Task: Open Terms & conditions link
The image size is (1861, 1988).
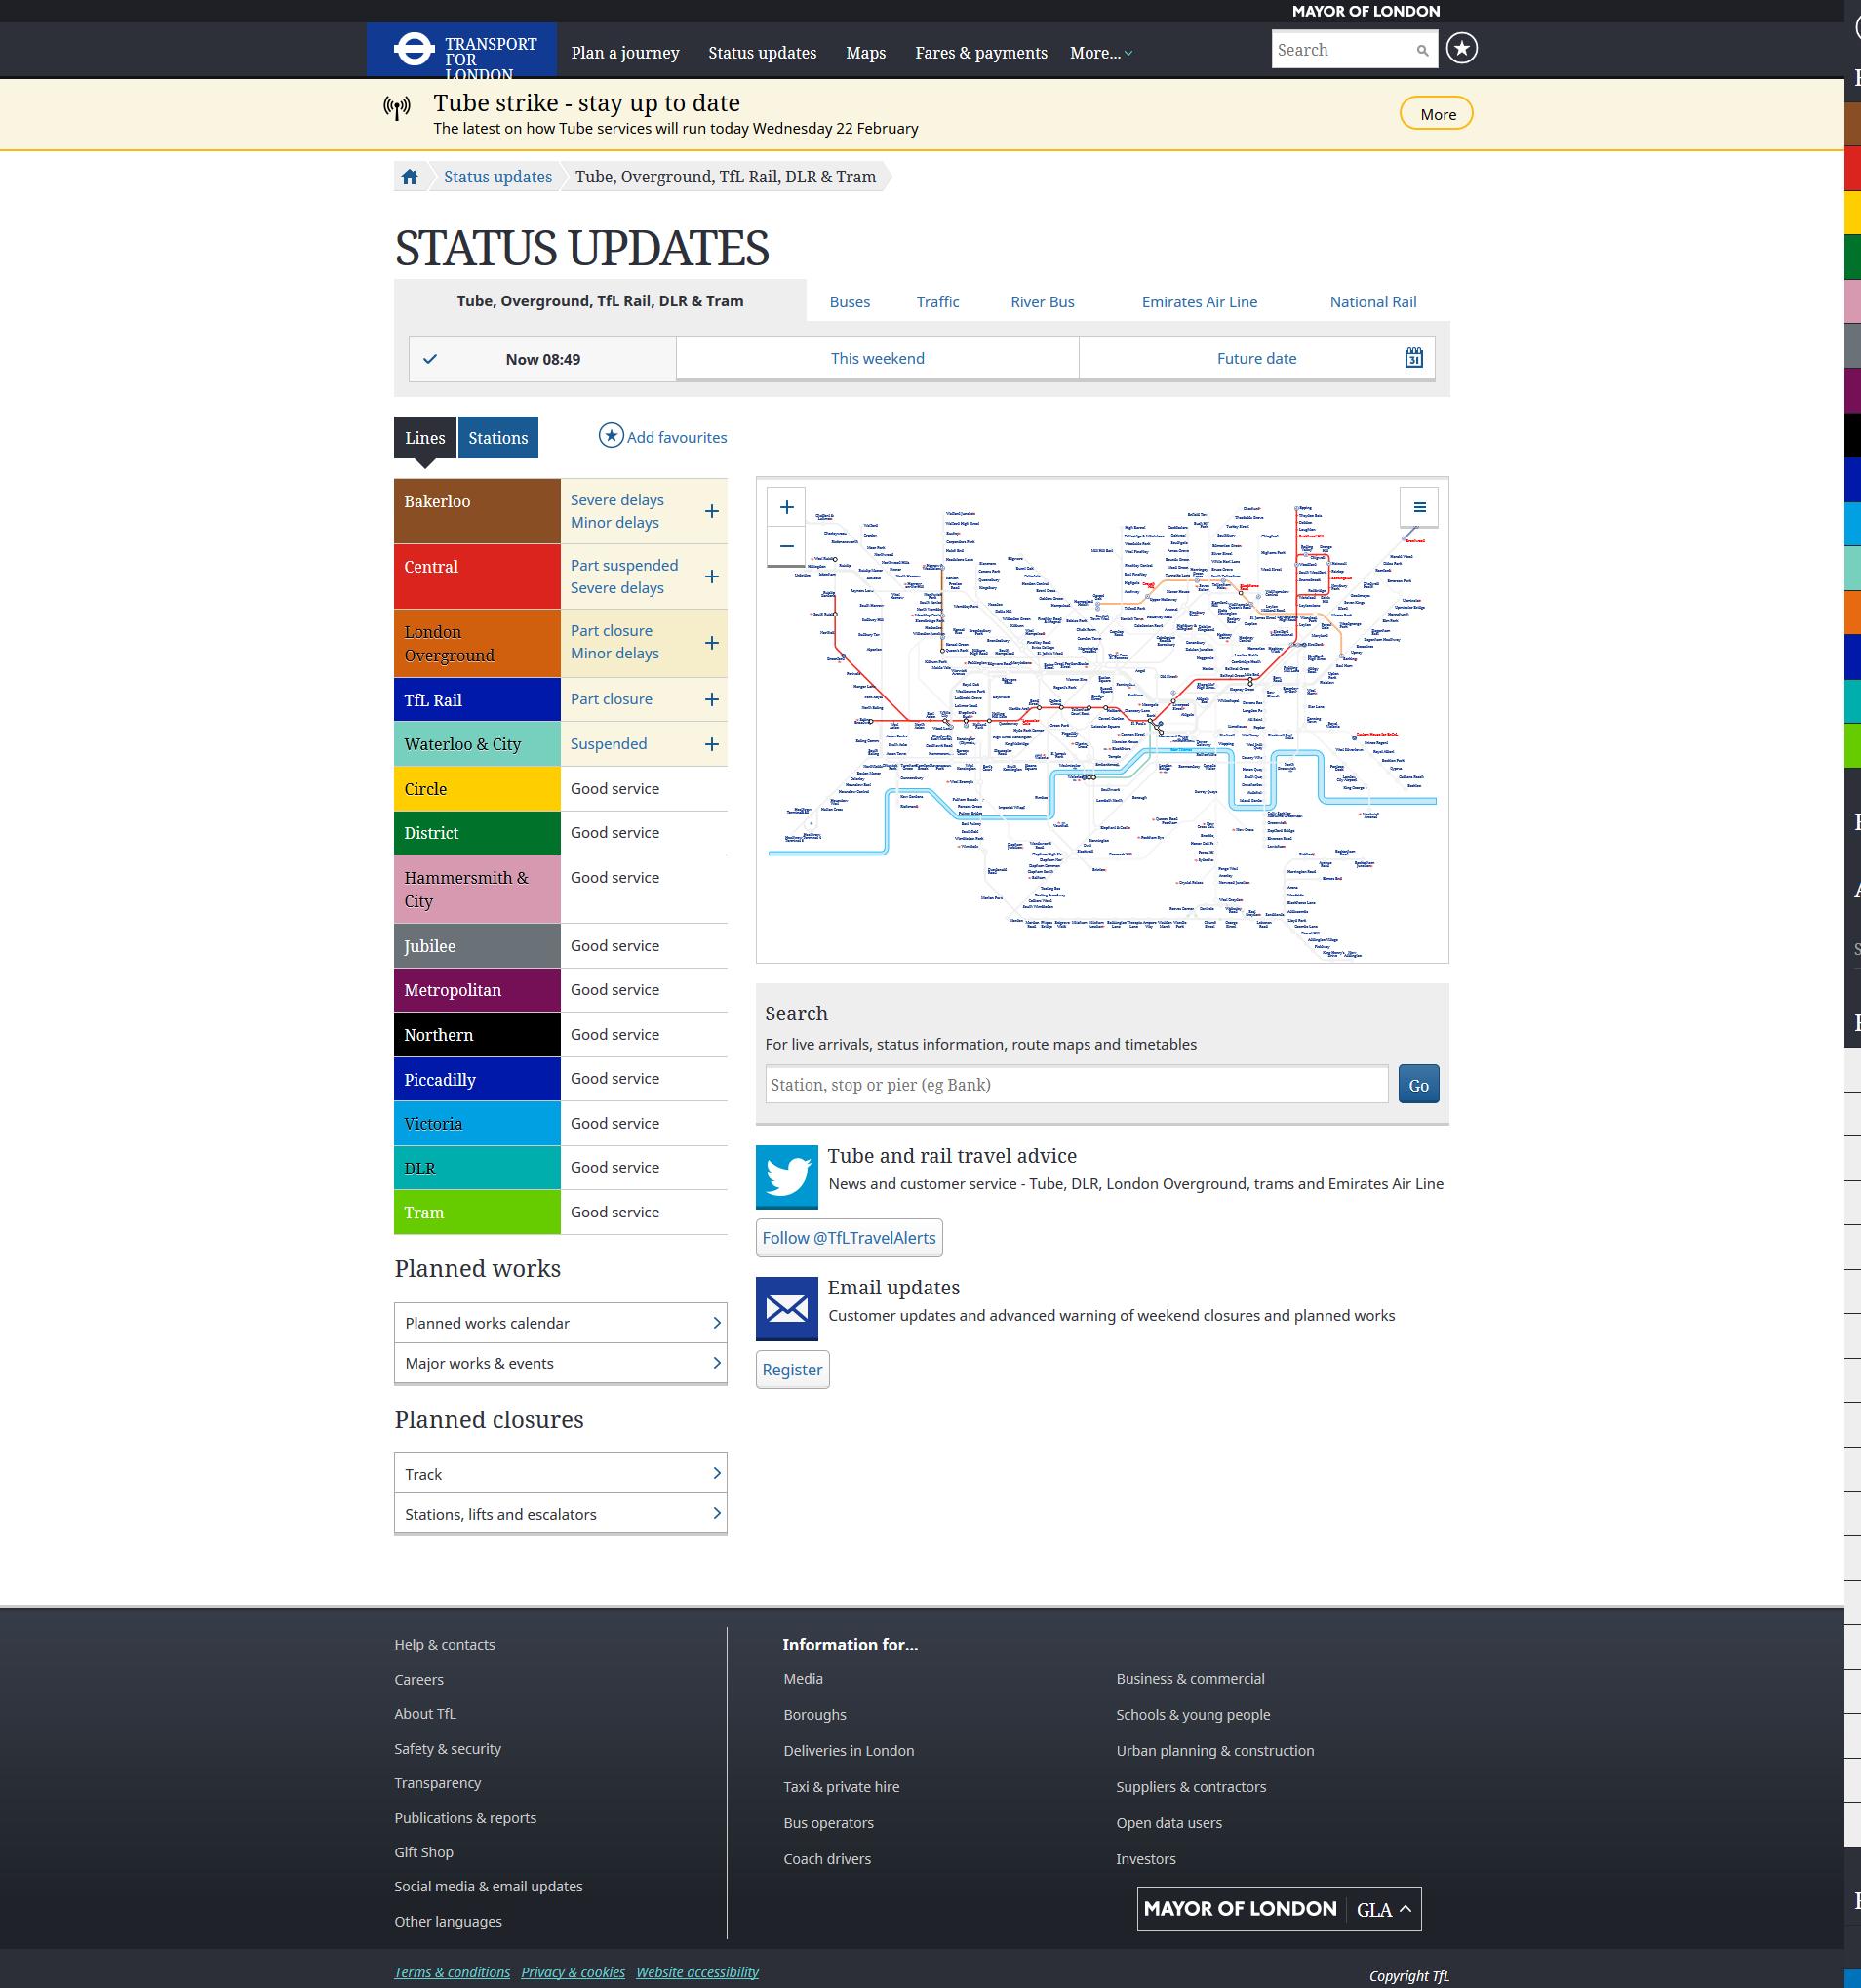Action: coord(452,1972)
